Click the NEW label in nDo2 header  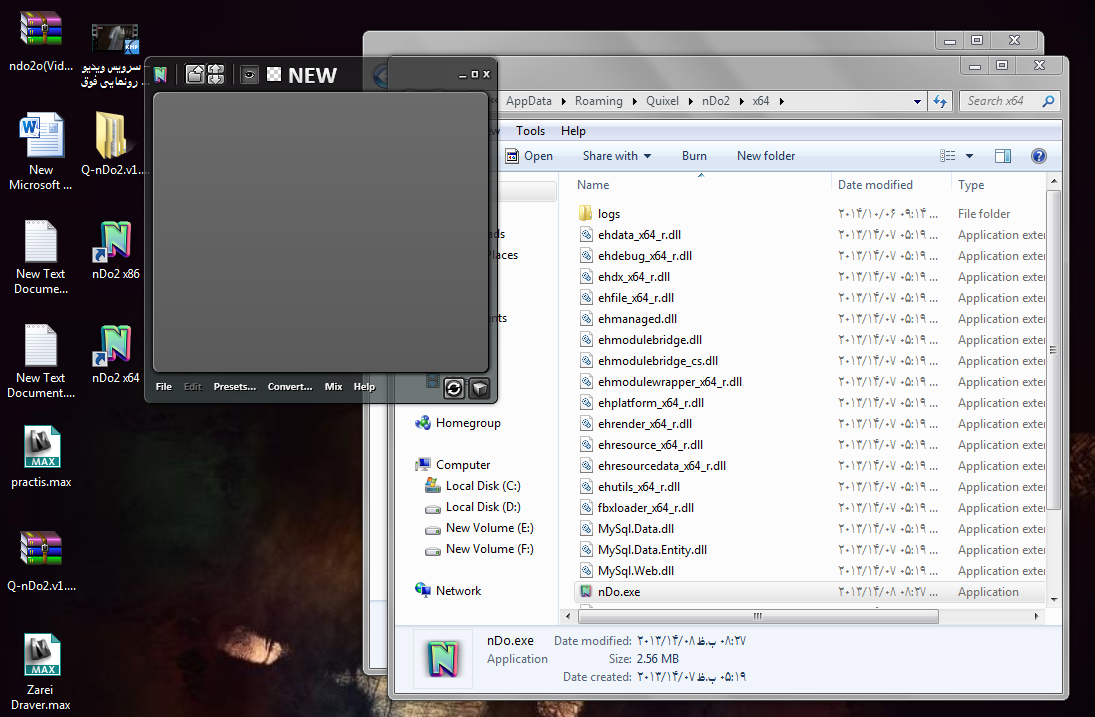(312, 75)
